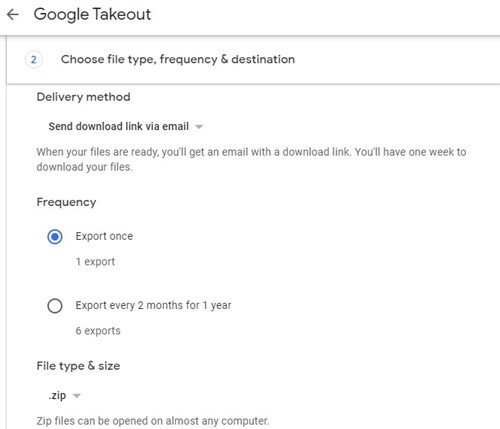Click the File type & size heading
500x429 pixels.
tap(78, 366)
